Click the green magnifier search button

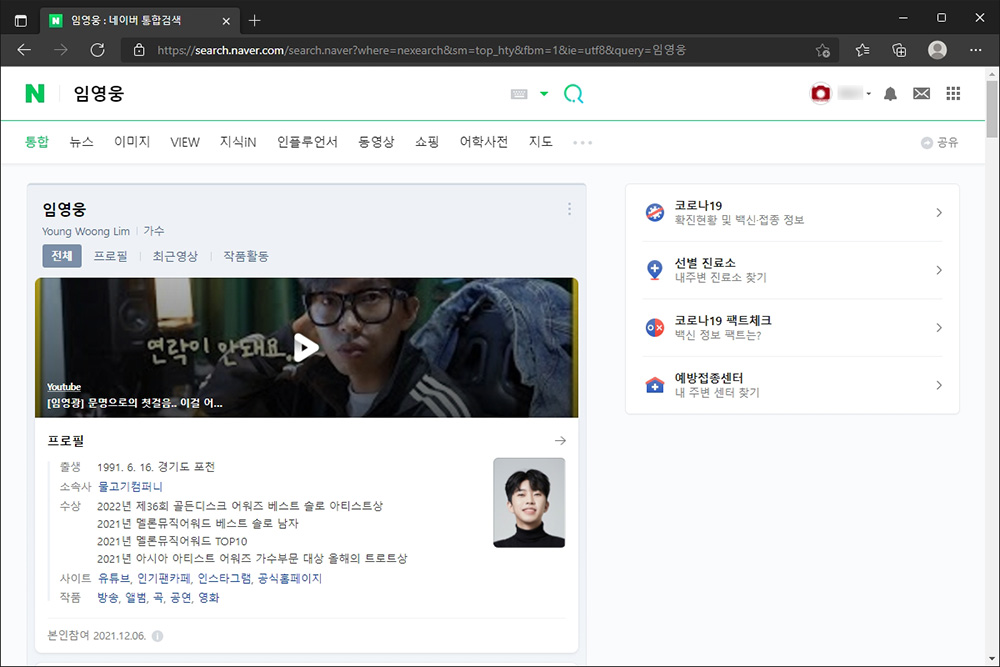pos(573,94)
